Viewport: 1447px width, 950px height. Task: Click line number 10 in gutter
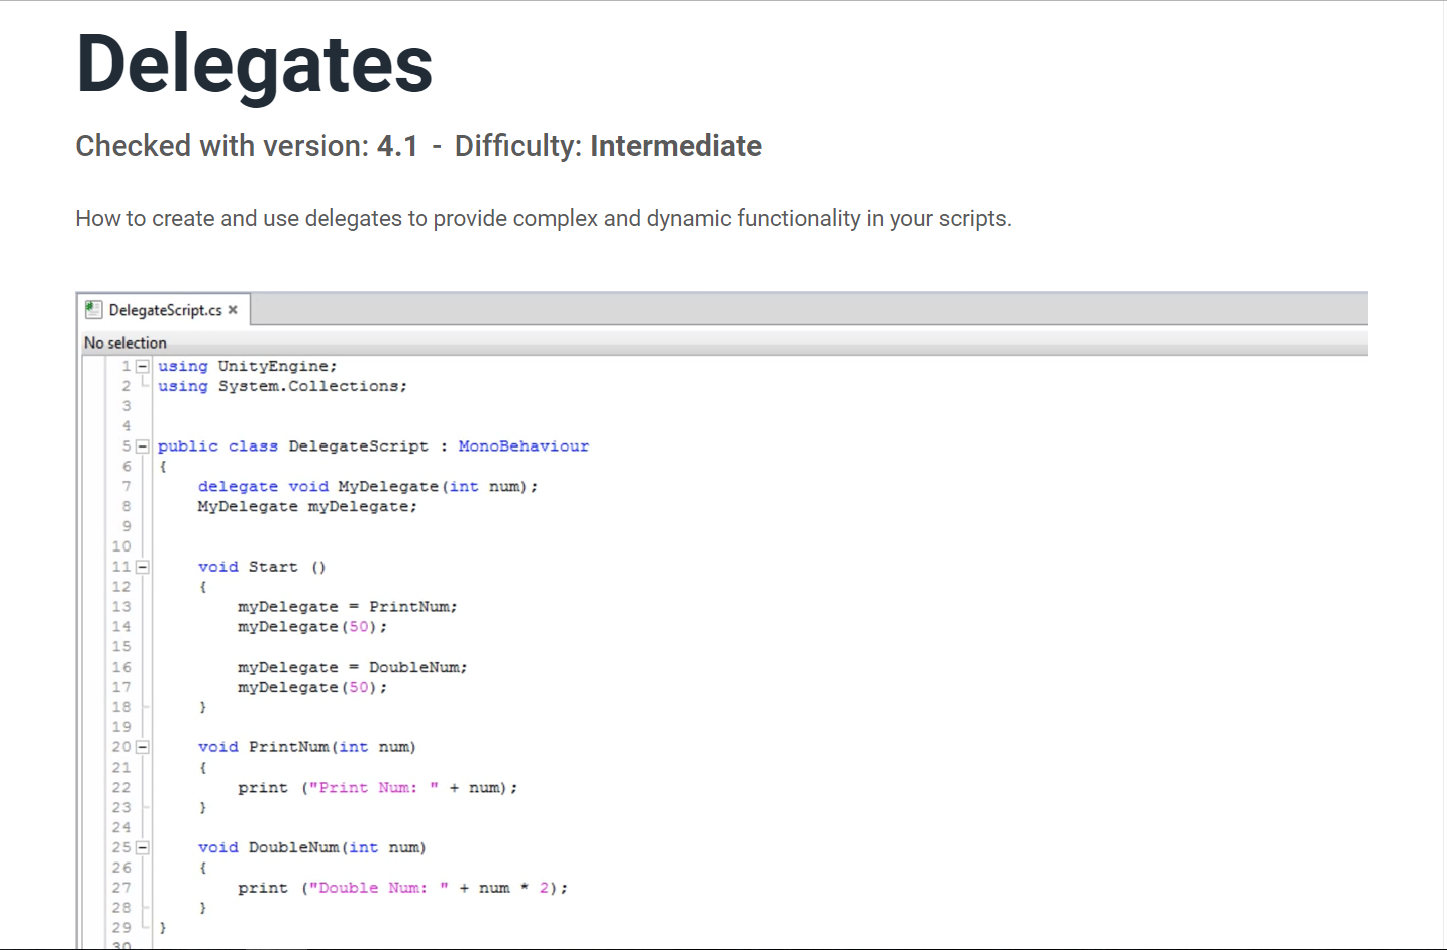pyautogui.click(x=121, y=546)
